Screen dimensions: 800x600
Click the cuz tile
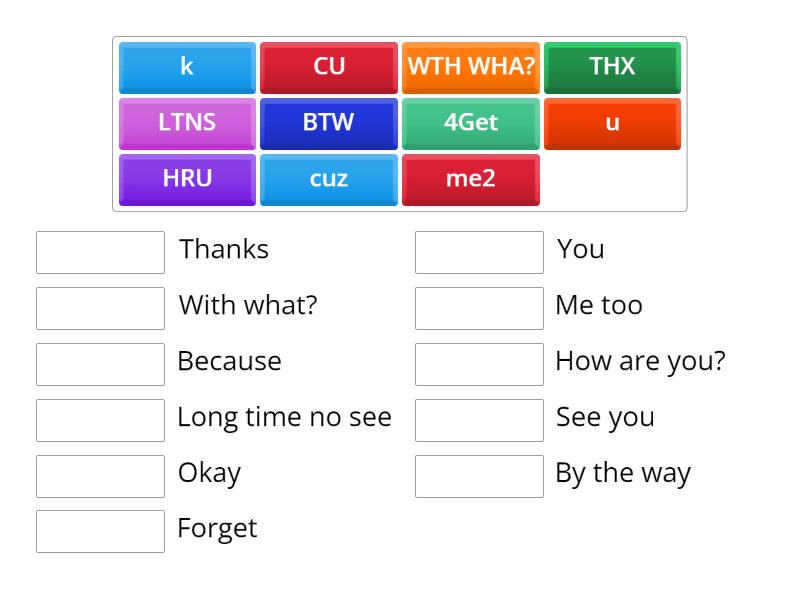click(328, 179)
